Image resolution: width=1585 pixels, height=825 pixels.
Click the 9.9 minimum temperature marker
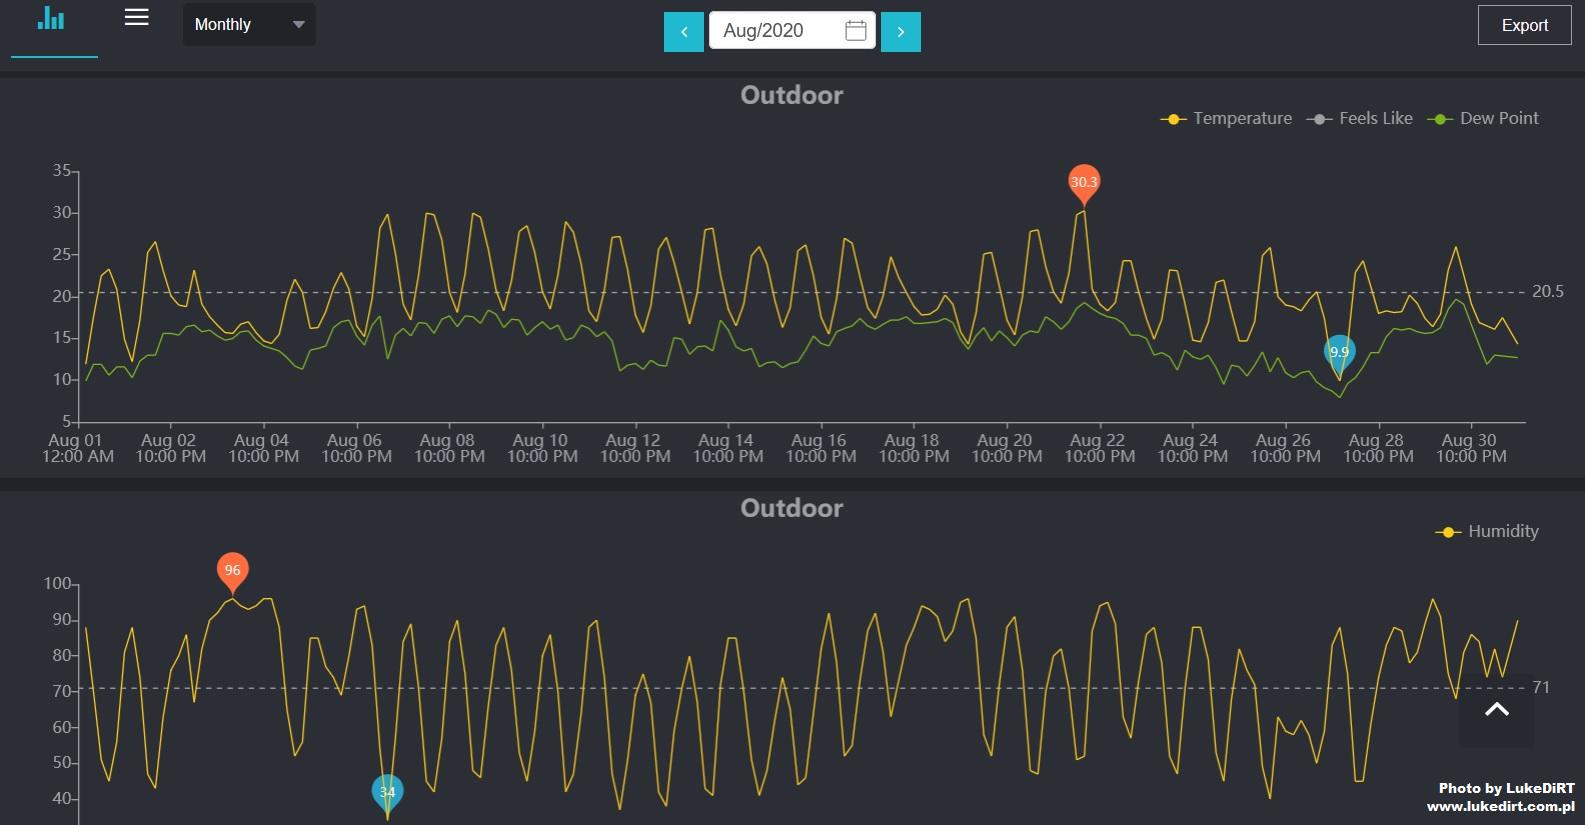pyautogui.click(x=1339, y=352)
